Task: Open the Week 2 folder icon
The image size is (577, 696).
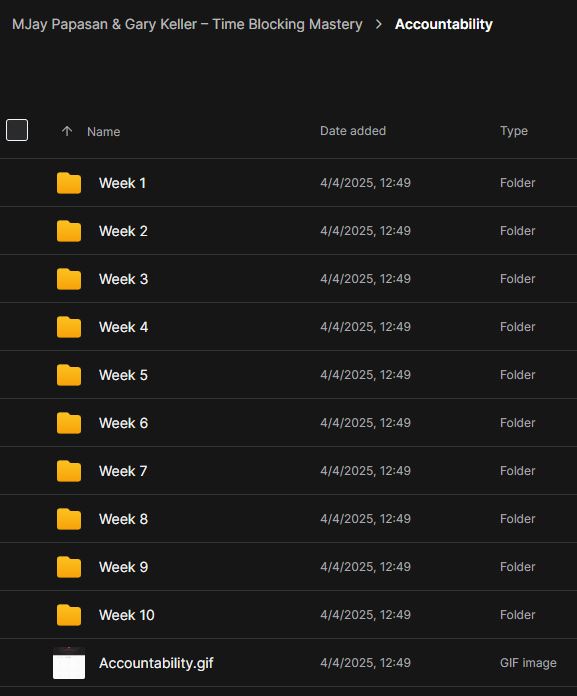Action: coord(69,231)
